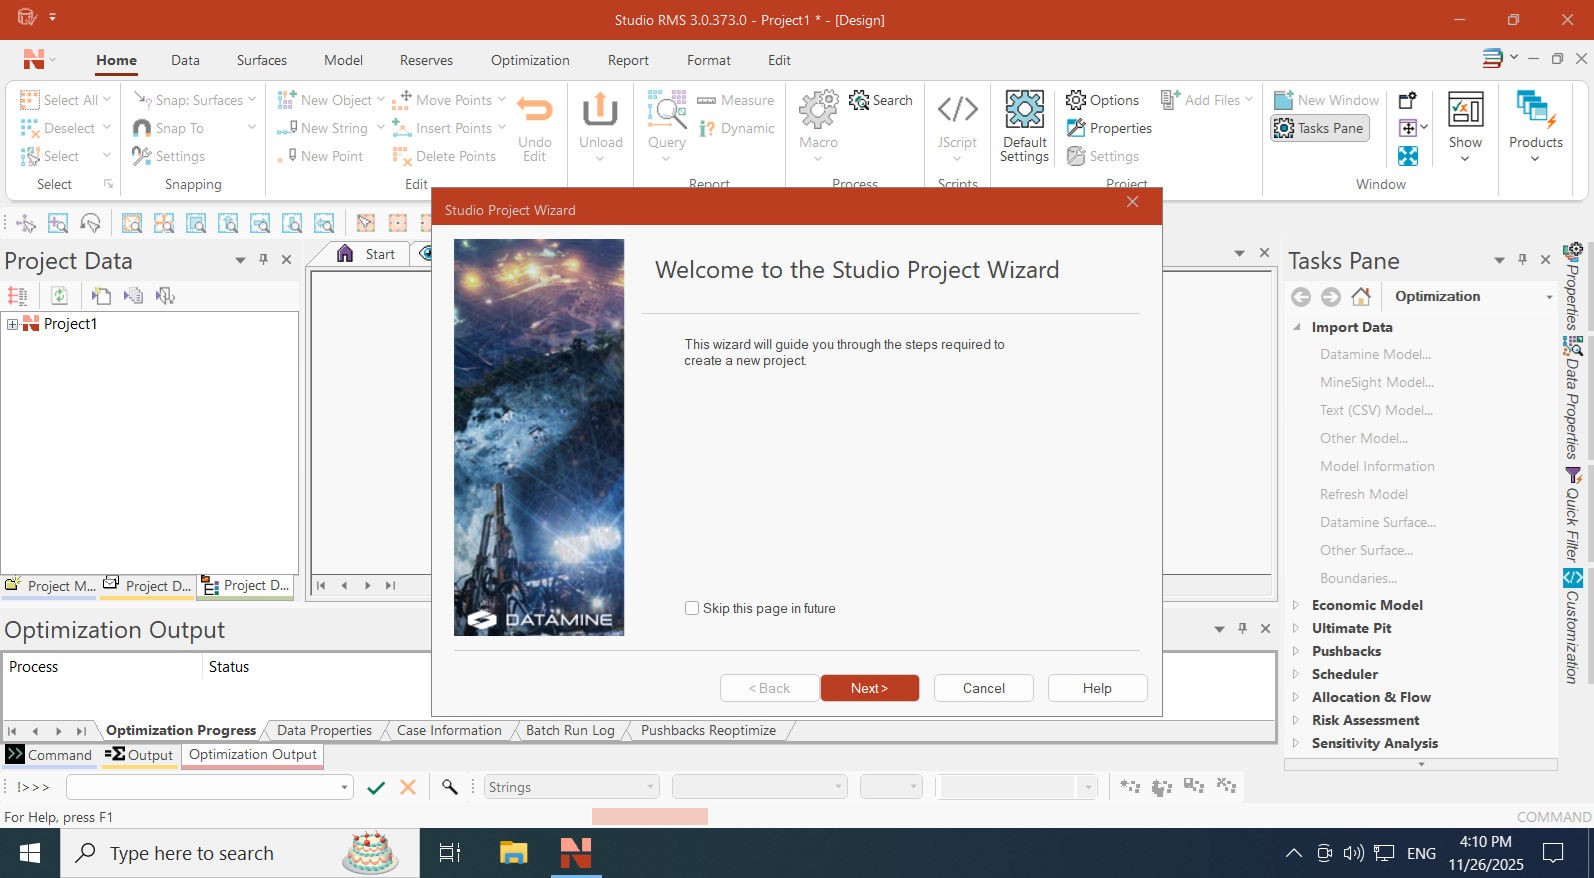Viewport: 1594px width, 878px height.
Task: Click the Unload icon in ribbon
Action: pos(600,110)
